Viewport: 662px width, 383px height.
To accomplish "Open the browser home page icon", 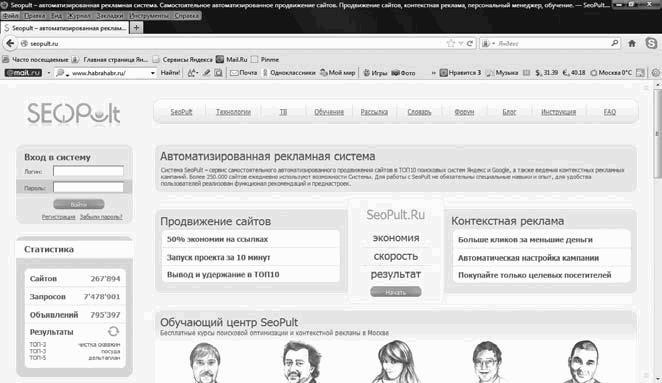I will point(632,43).
